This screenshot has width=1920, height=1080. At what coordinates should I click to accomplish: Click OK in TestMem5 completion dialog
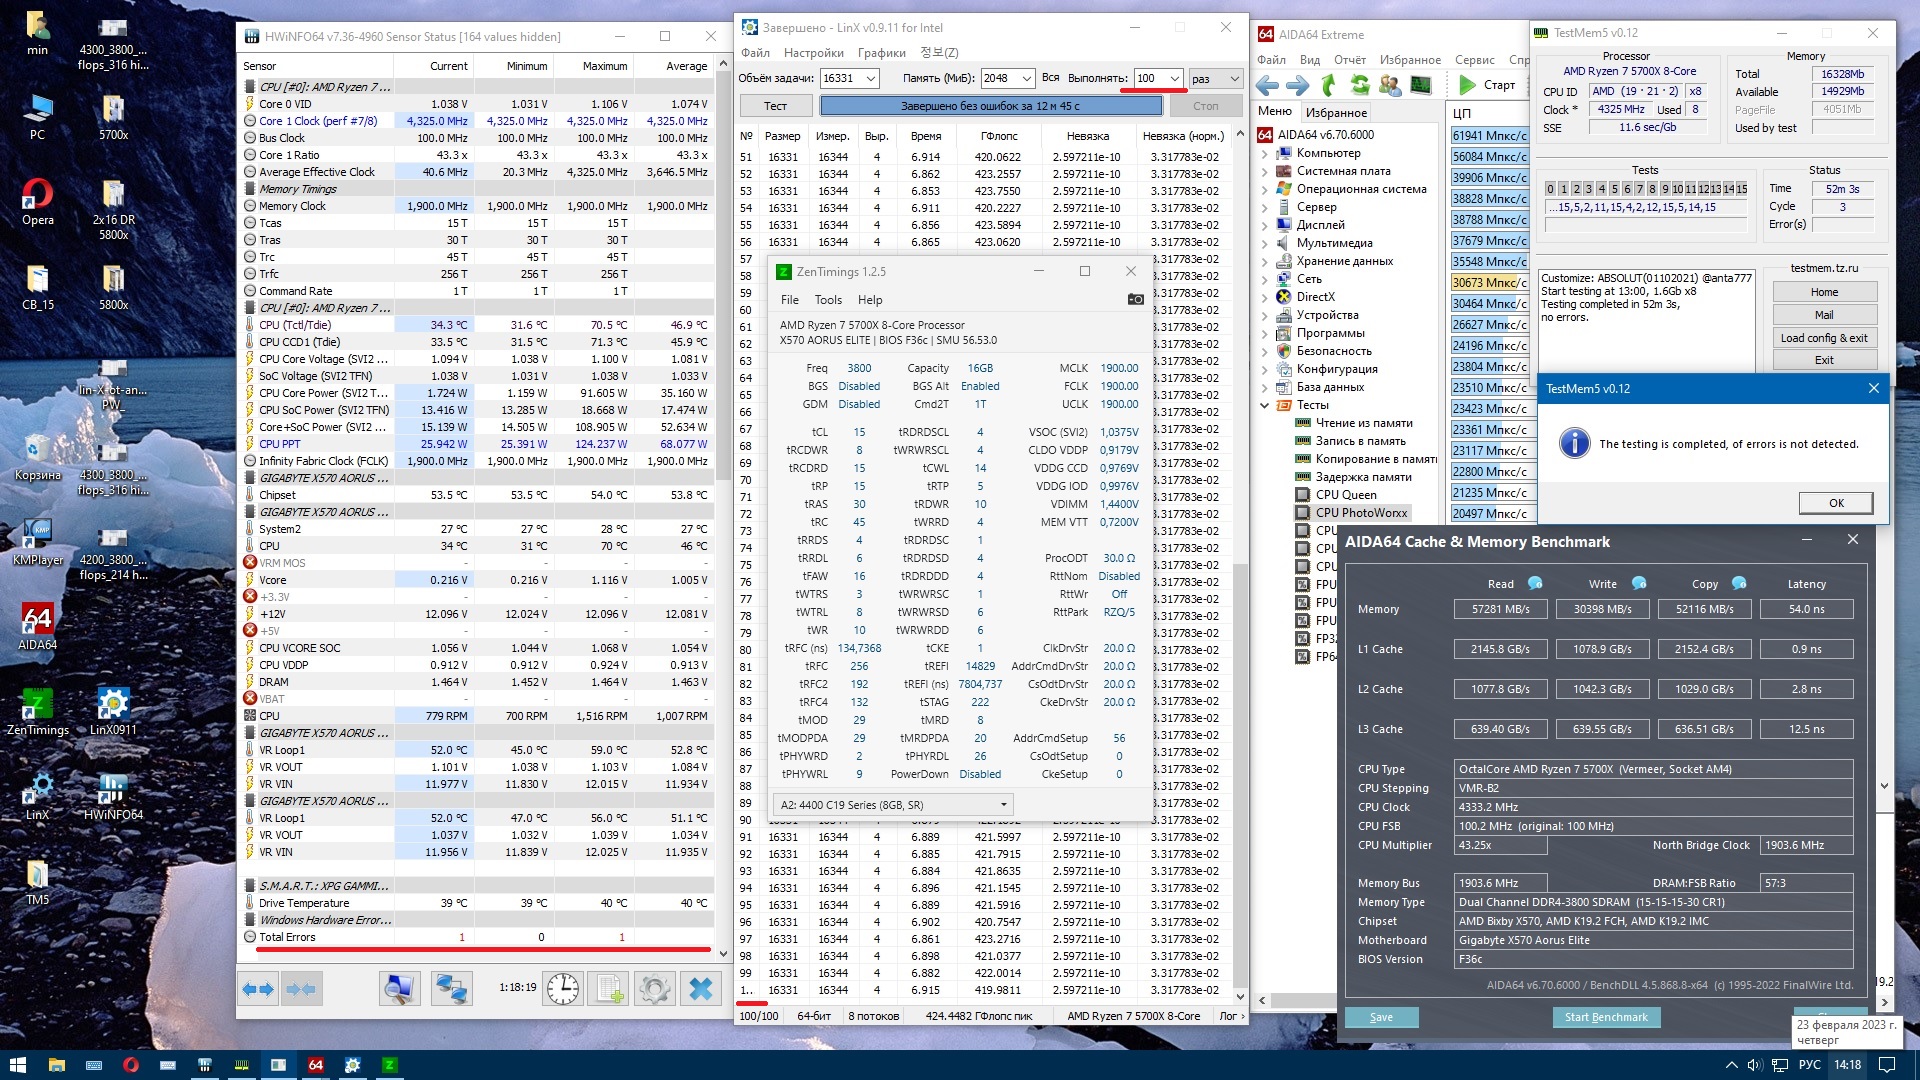1835,503
